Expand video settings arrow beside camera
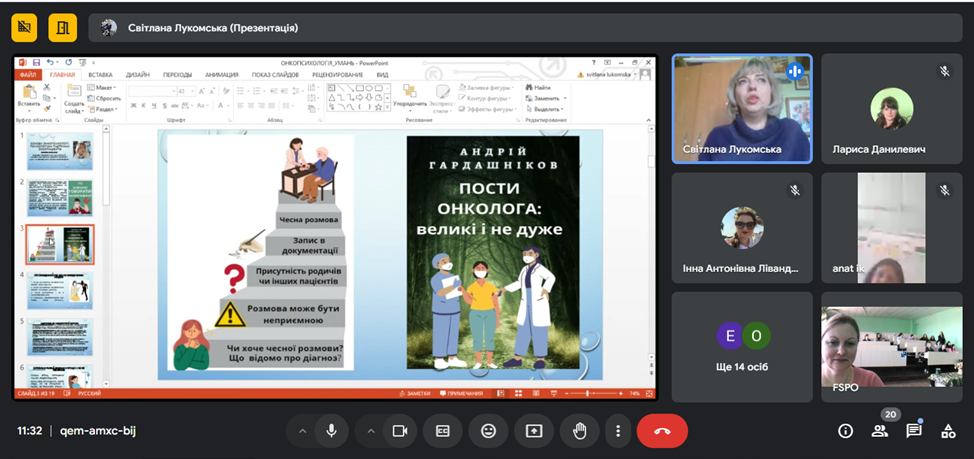Image resolution: width=974 pixels, height=459 pixels. 371,431
